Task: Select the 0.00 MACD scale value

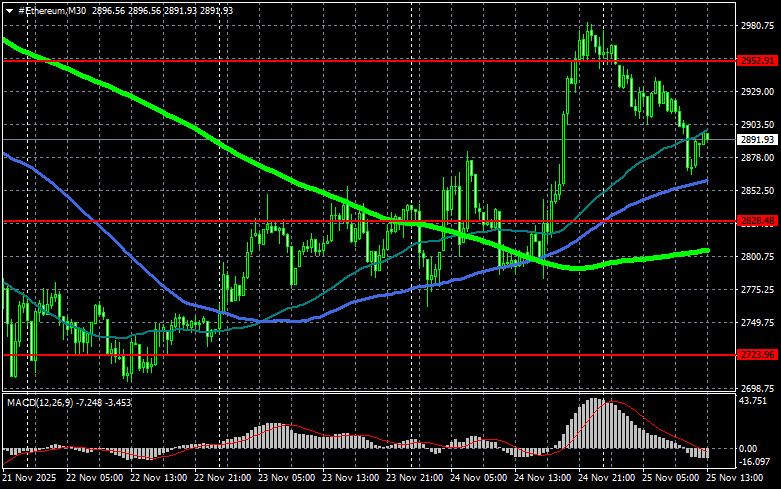Action: coord(749,449)
